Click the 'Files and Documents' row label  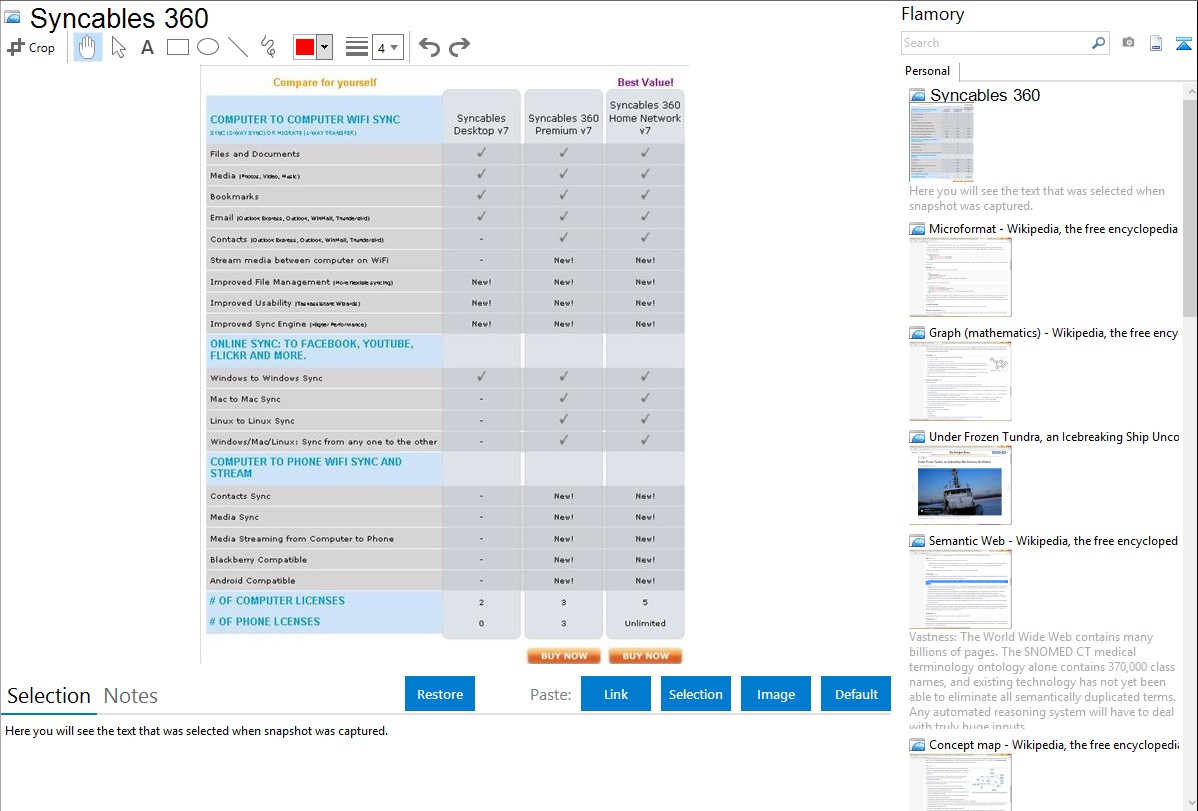(255, 154)
